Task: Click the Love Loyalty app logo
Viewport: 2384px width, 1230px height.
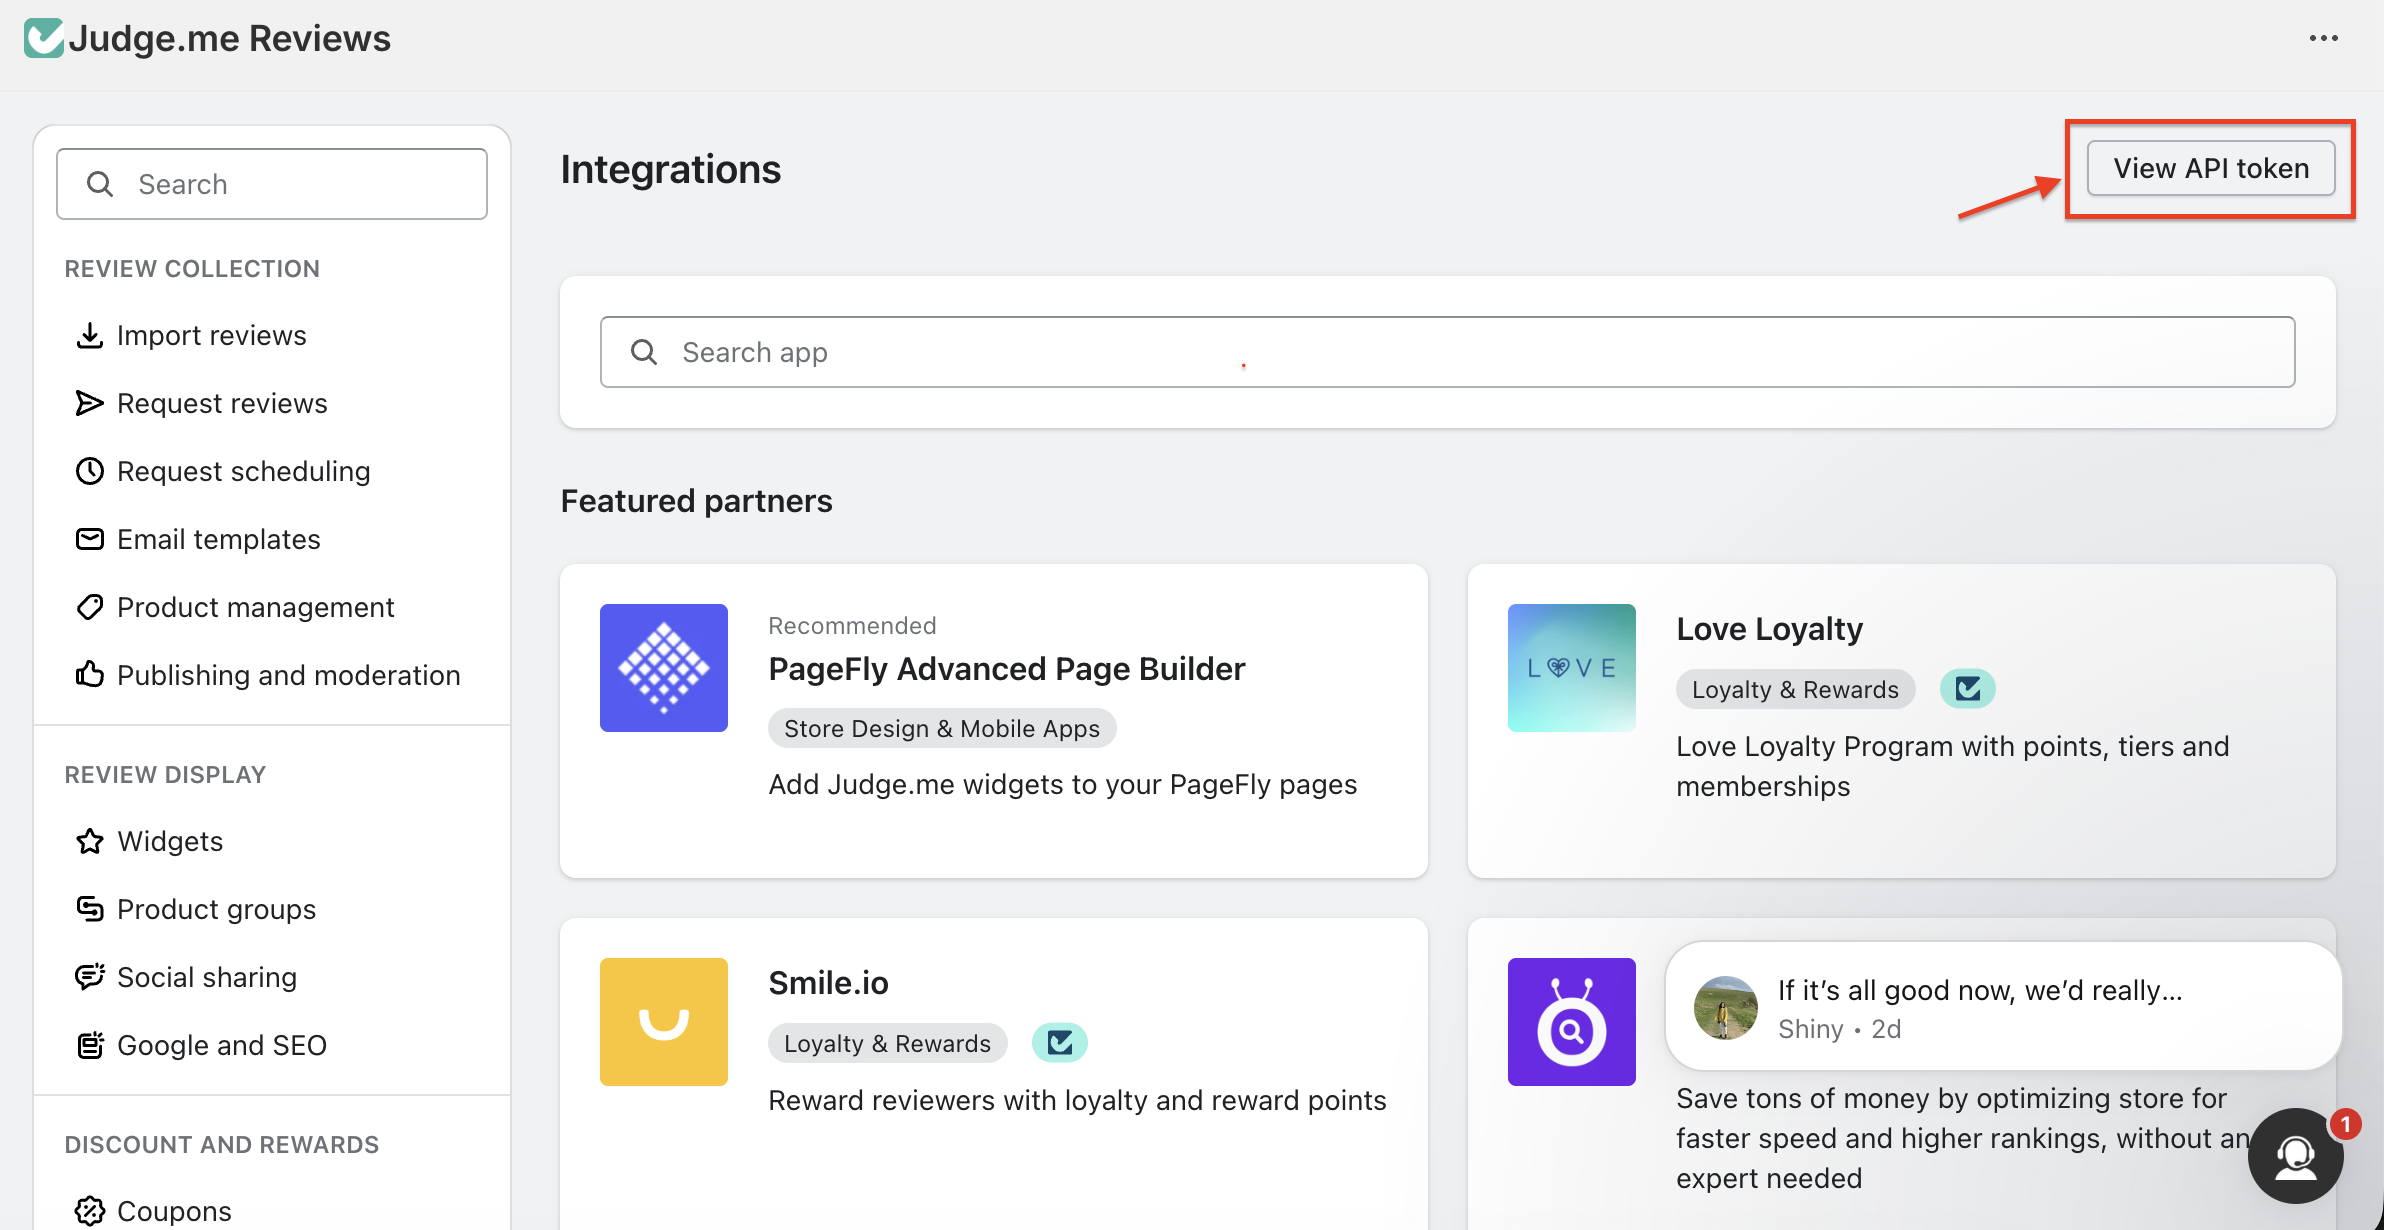Action: [1572, 668]
